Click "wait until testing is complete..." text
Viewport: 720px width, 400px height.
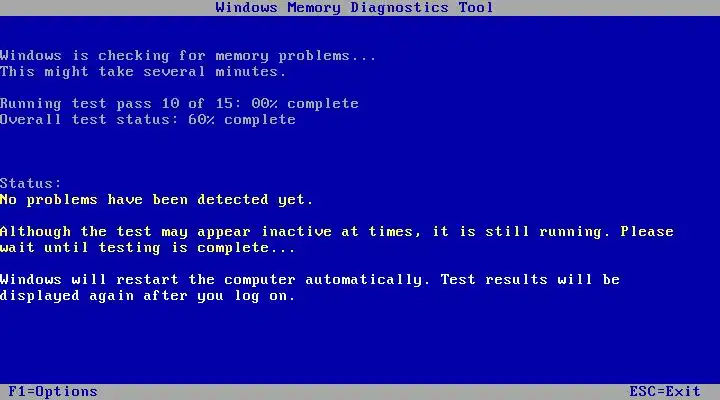tap(147, 248)
